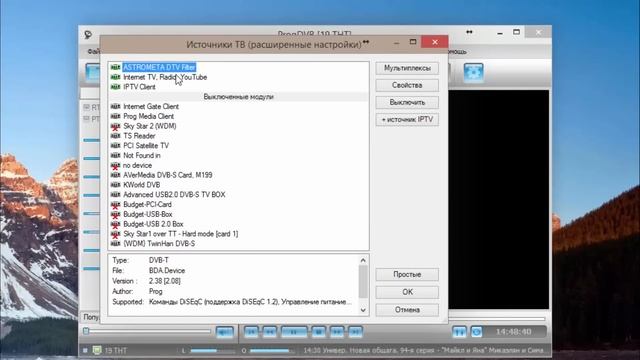Click details panel scrollbar thumb
640x360 pixels.
click(x=363, y=282)
